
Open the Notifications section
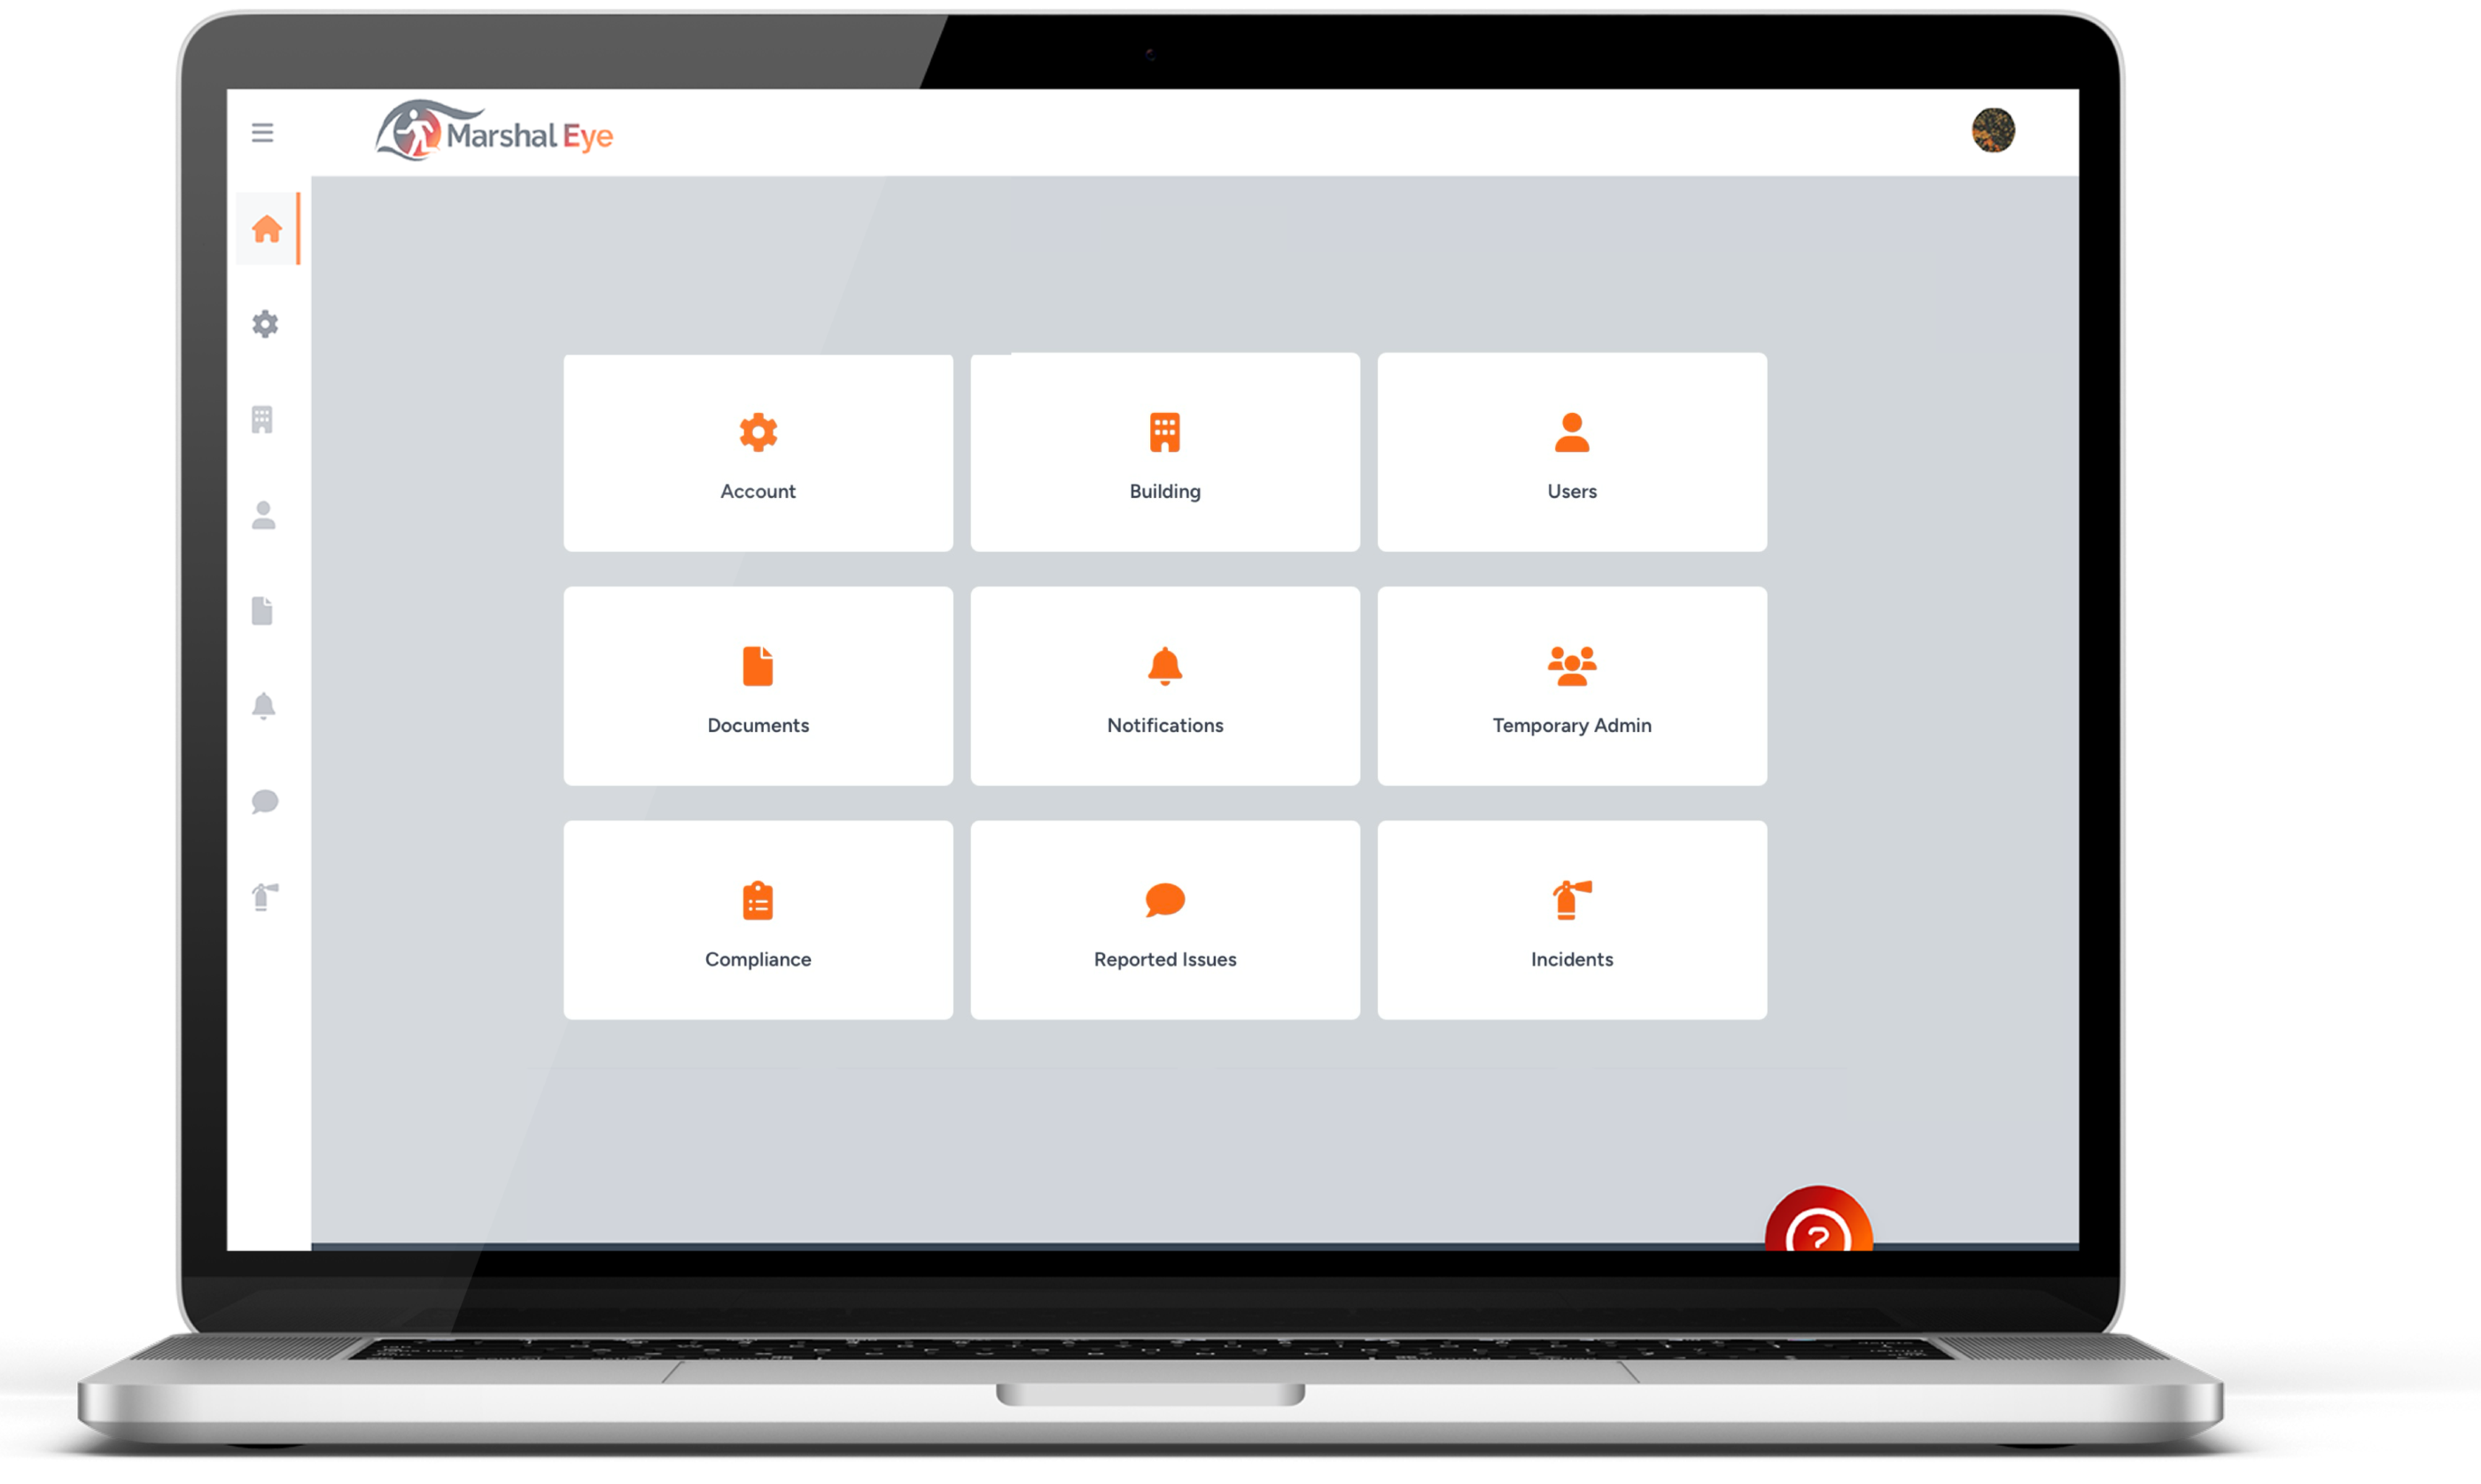[x=1163, y=688]
